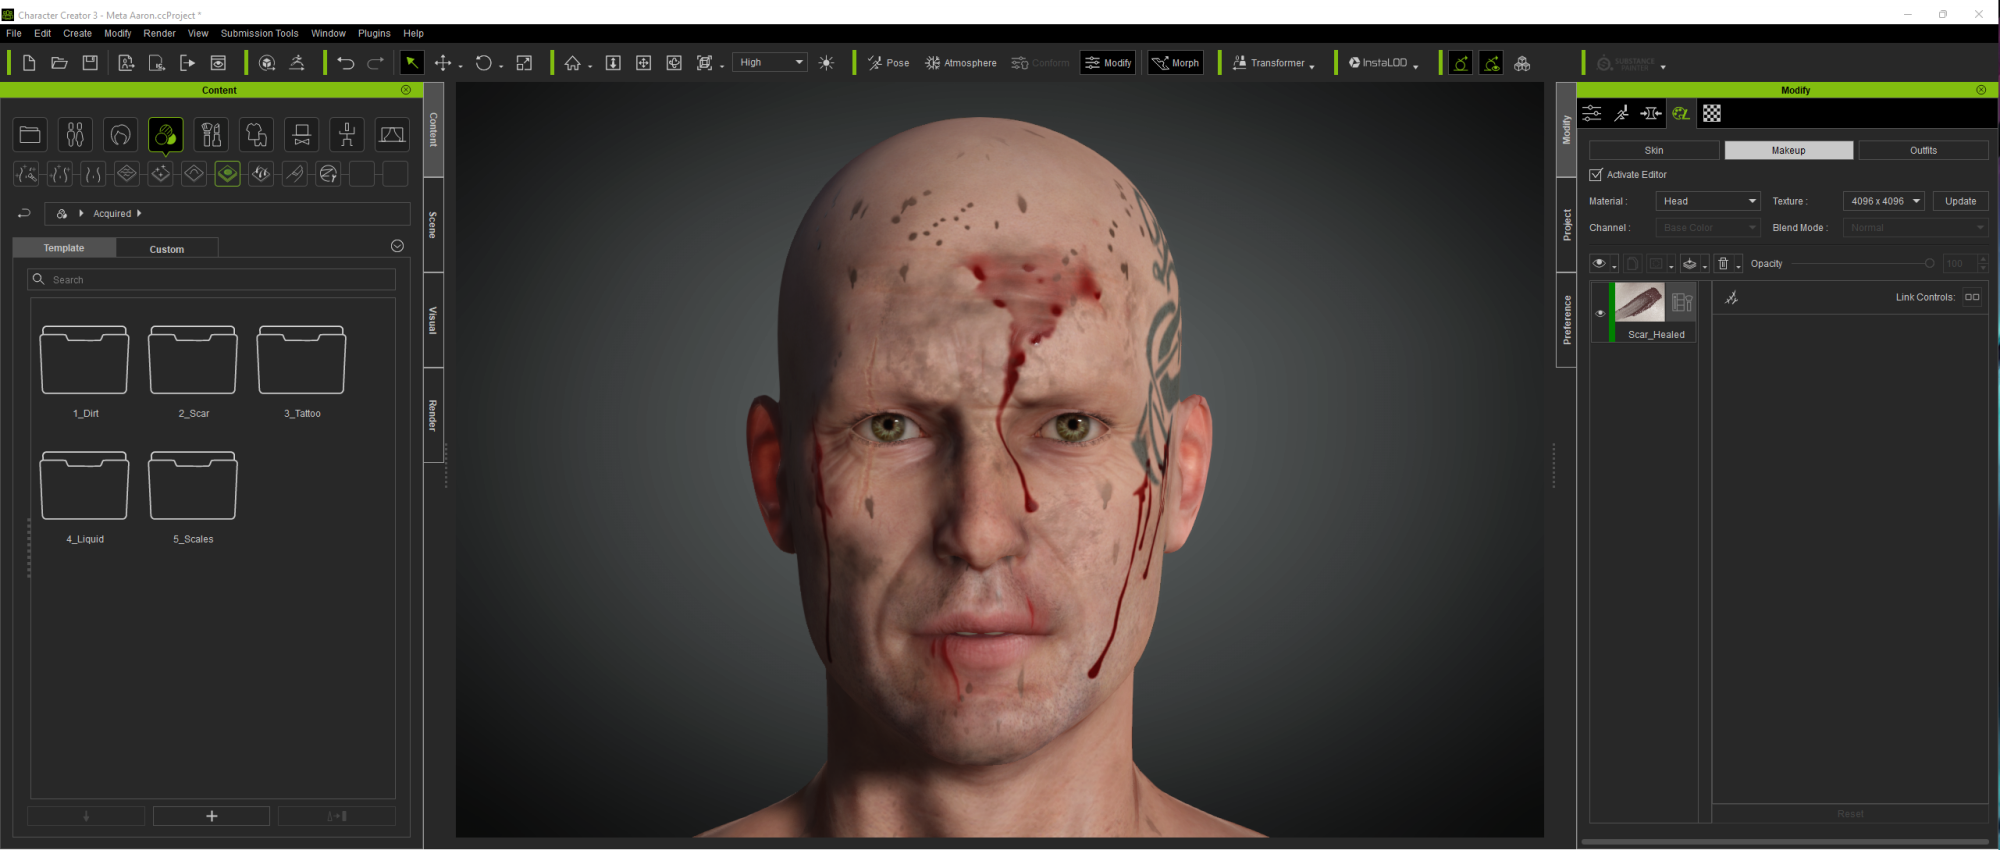Expand the InstaLOD dropdown menu

[1415, 66]
